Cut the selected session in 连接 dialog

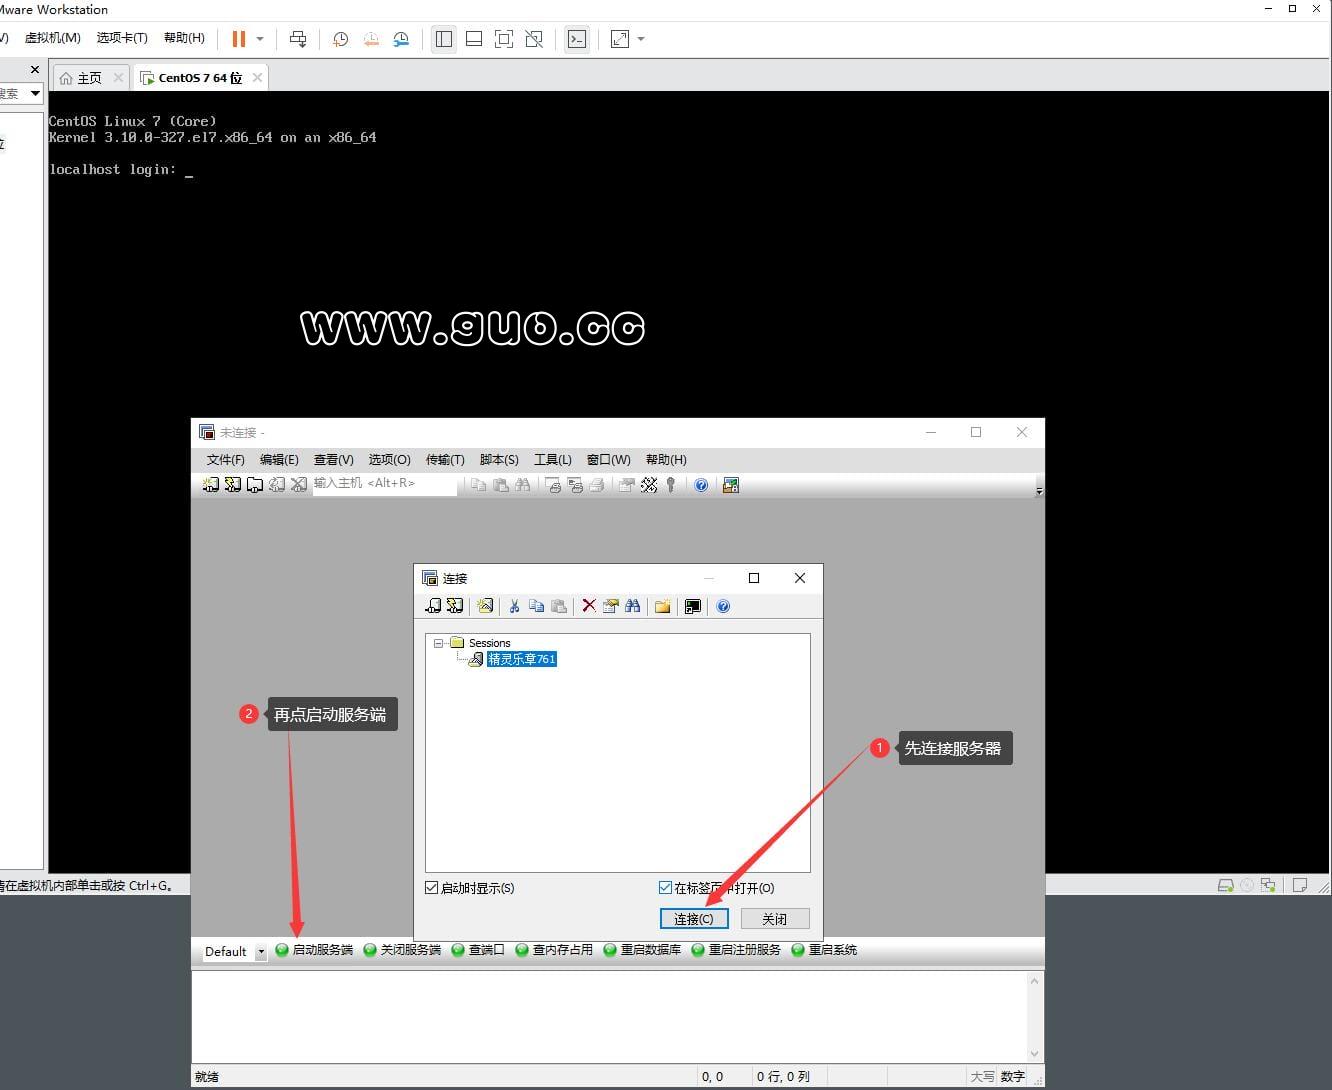[x=514, y=606]
